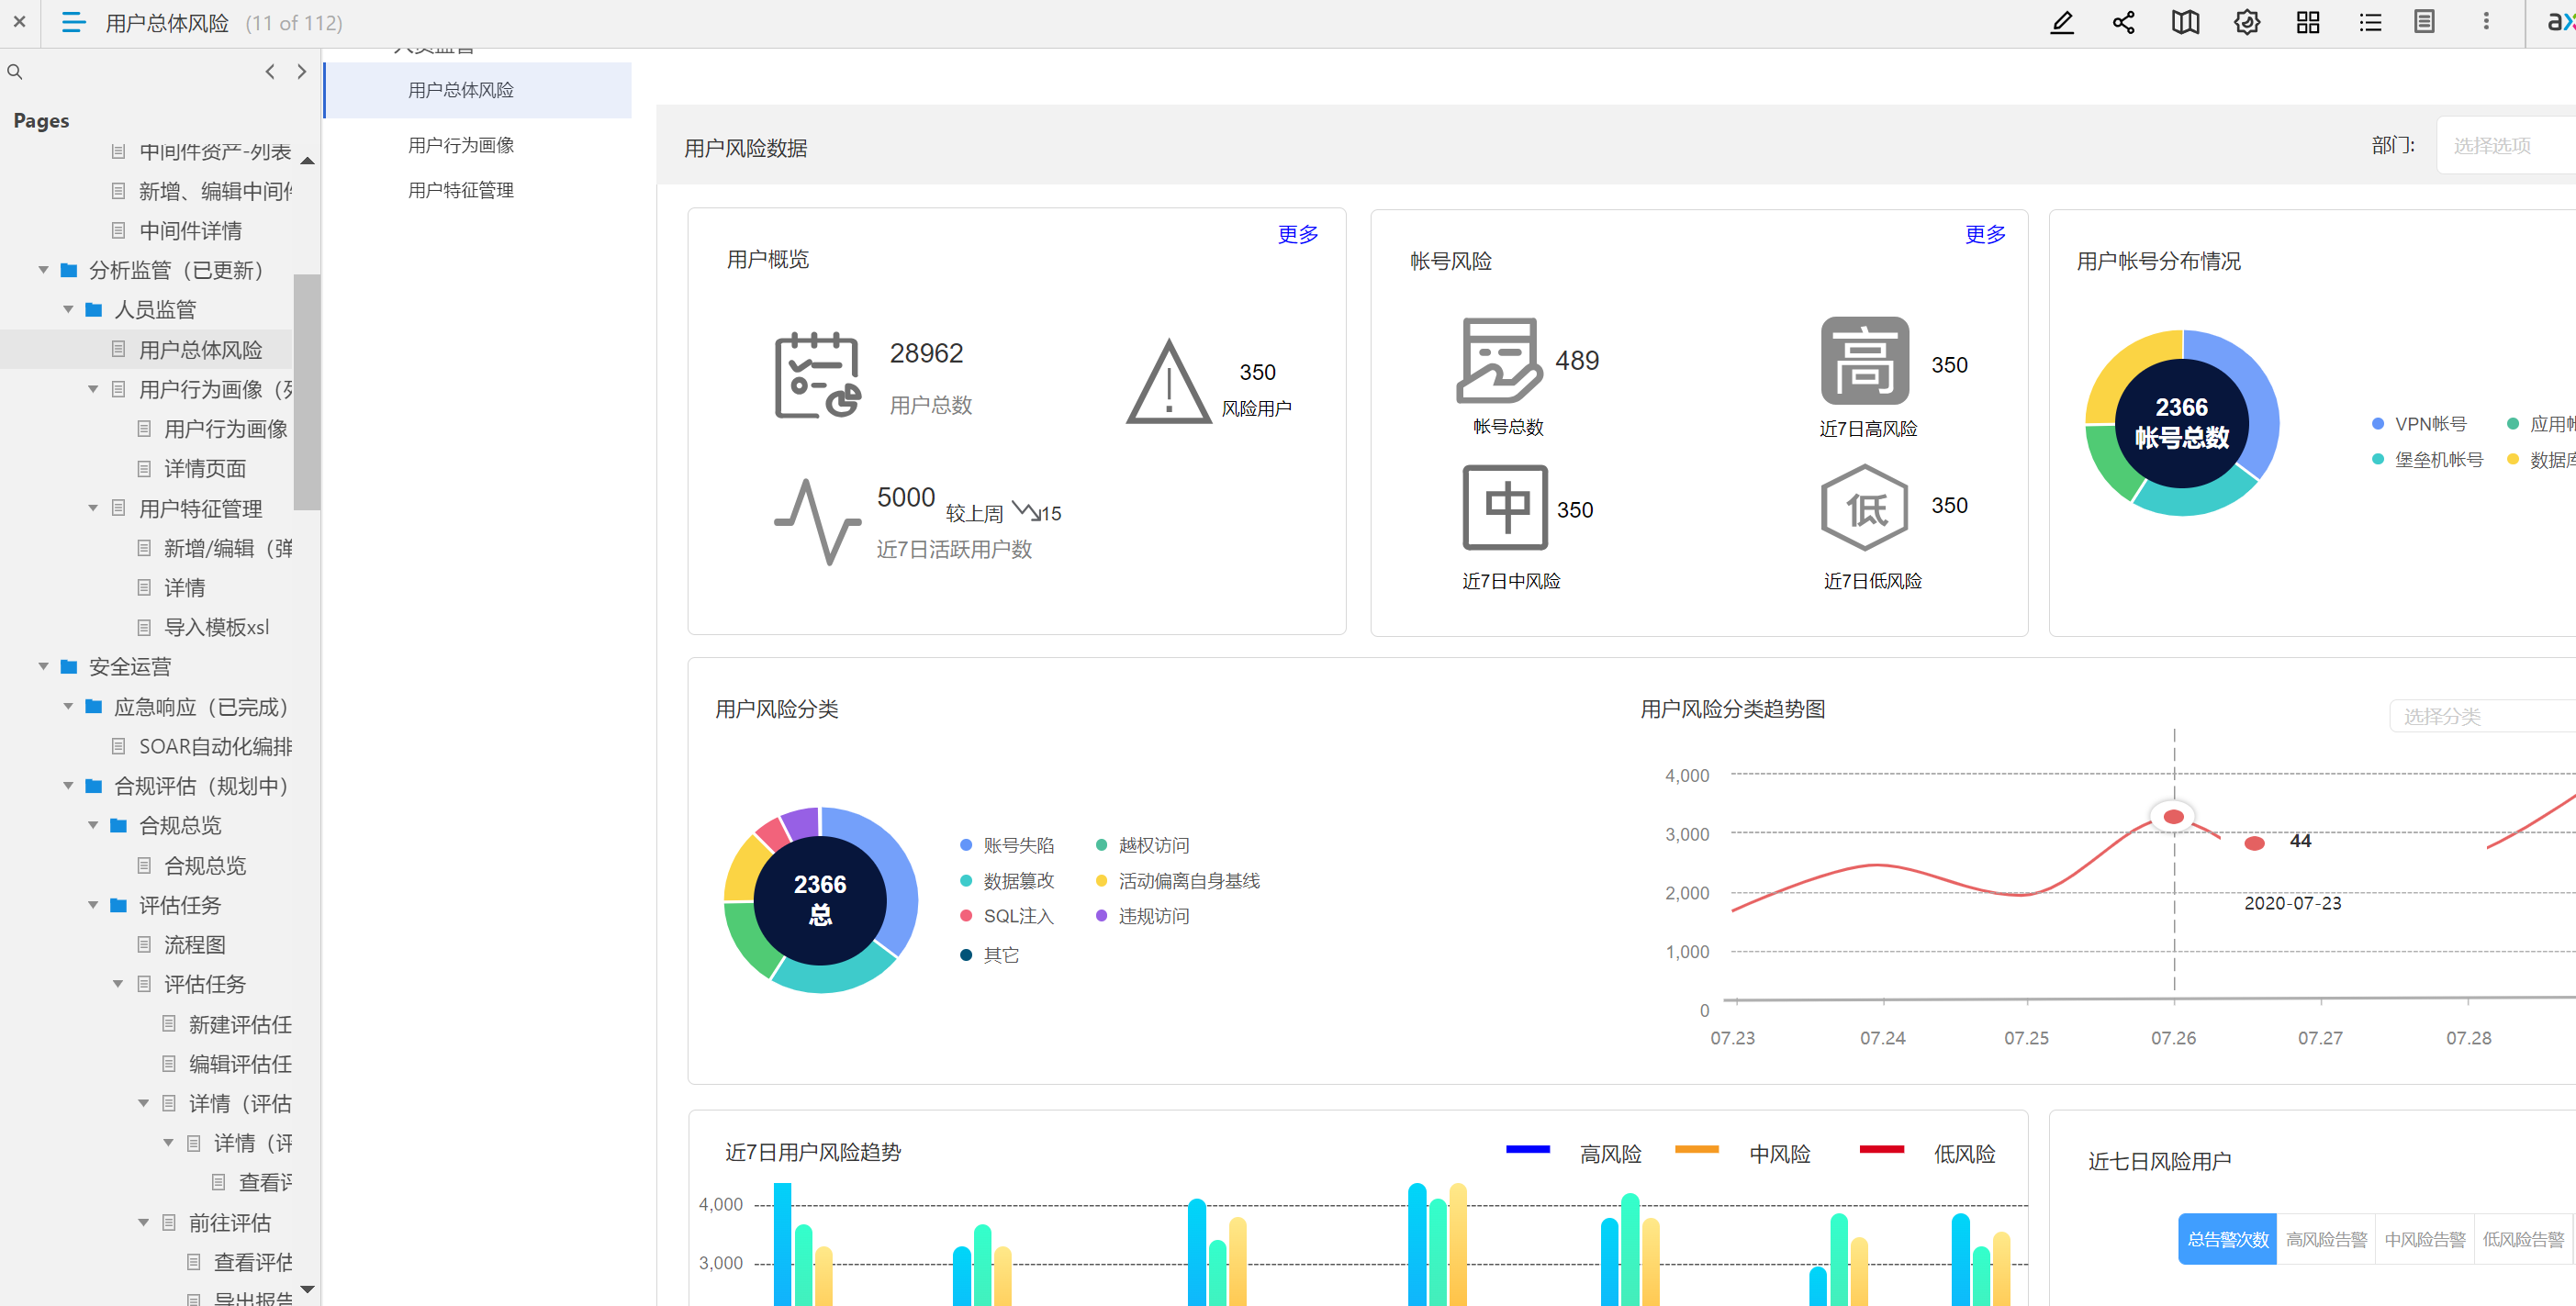Click the bulleted list icon in toolbar
The image size is (2576, 1306).
(2370, 22)
